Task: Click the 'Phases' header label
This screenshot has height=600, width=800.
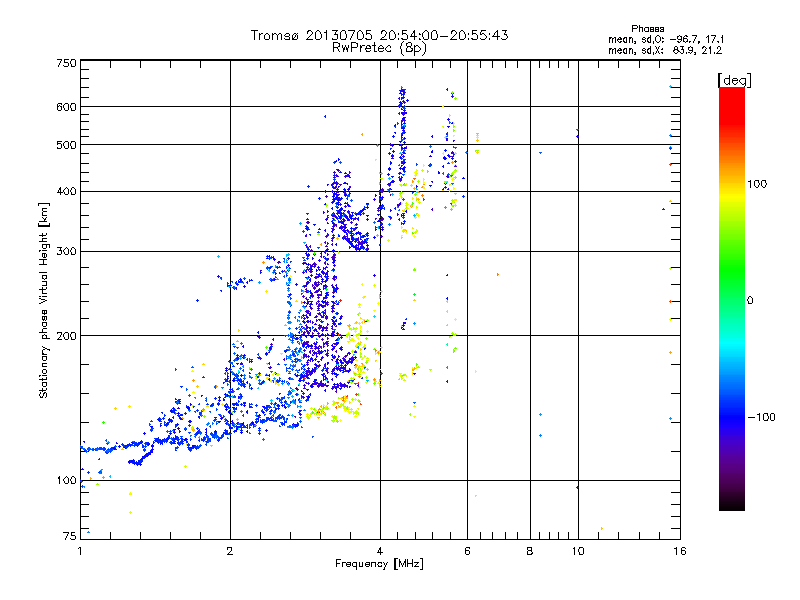Action: (647, 29)
